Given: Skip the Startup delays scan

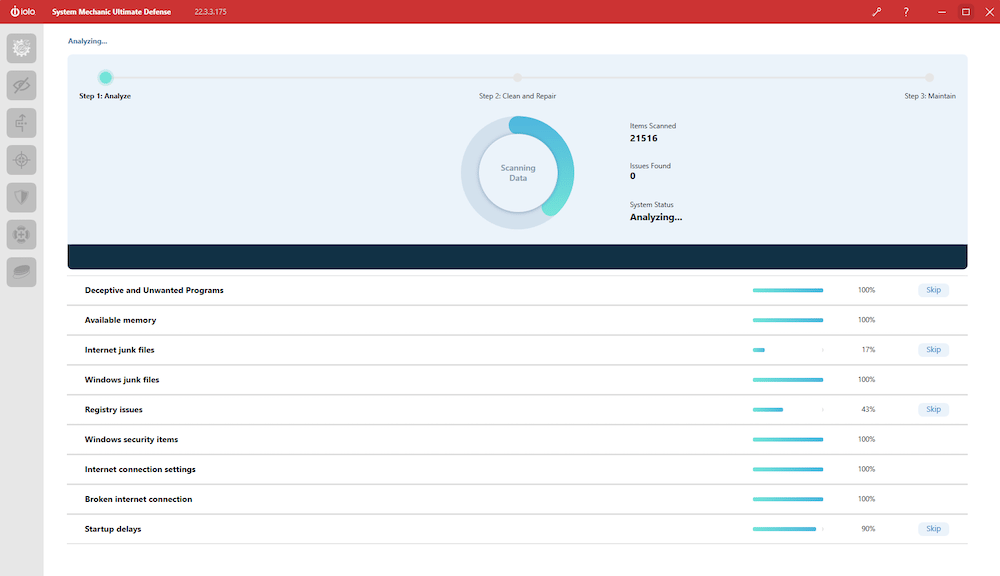Looking at the screenshot, I should (933, 529).
